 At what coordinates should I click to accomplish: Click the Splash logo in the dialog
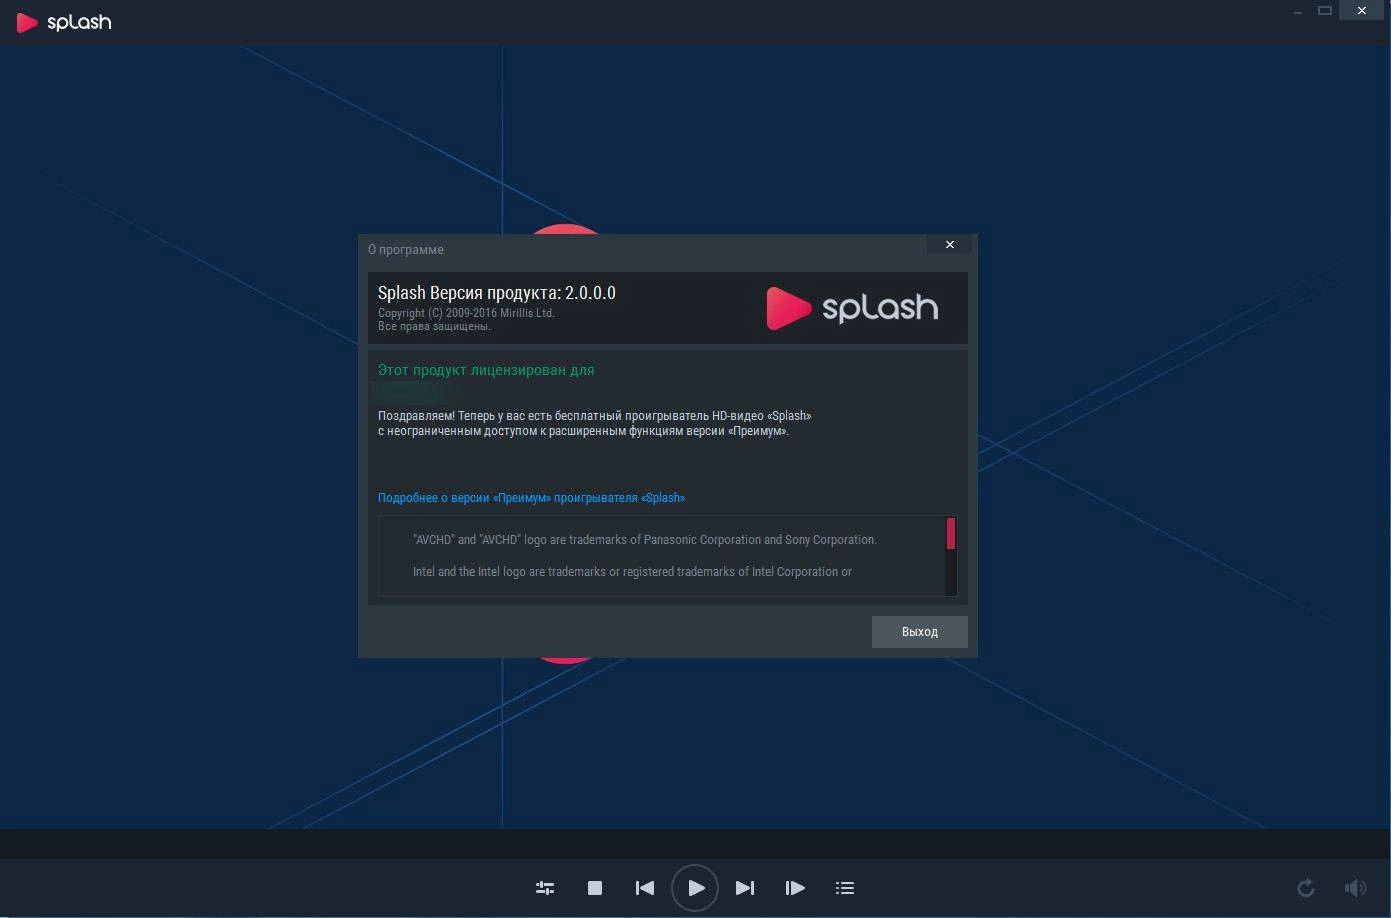pos(852,308)
